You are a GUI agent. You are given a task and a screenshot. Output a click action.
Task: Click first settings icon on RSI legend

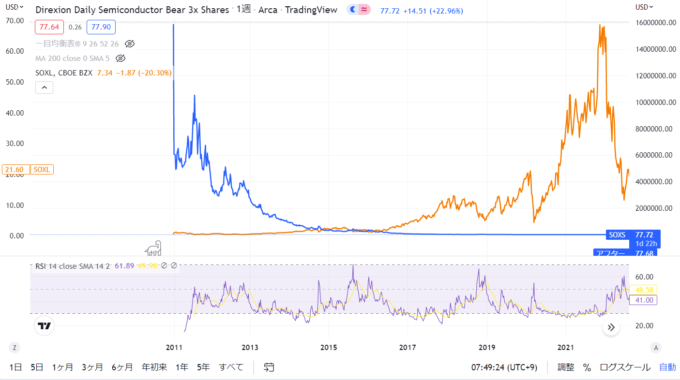pos(164,265)
